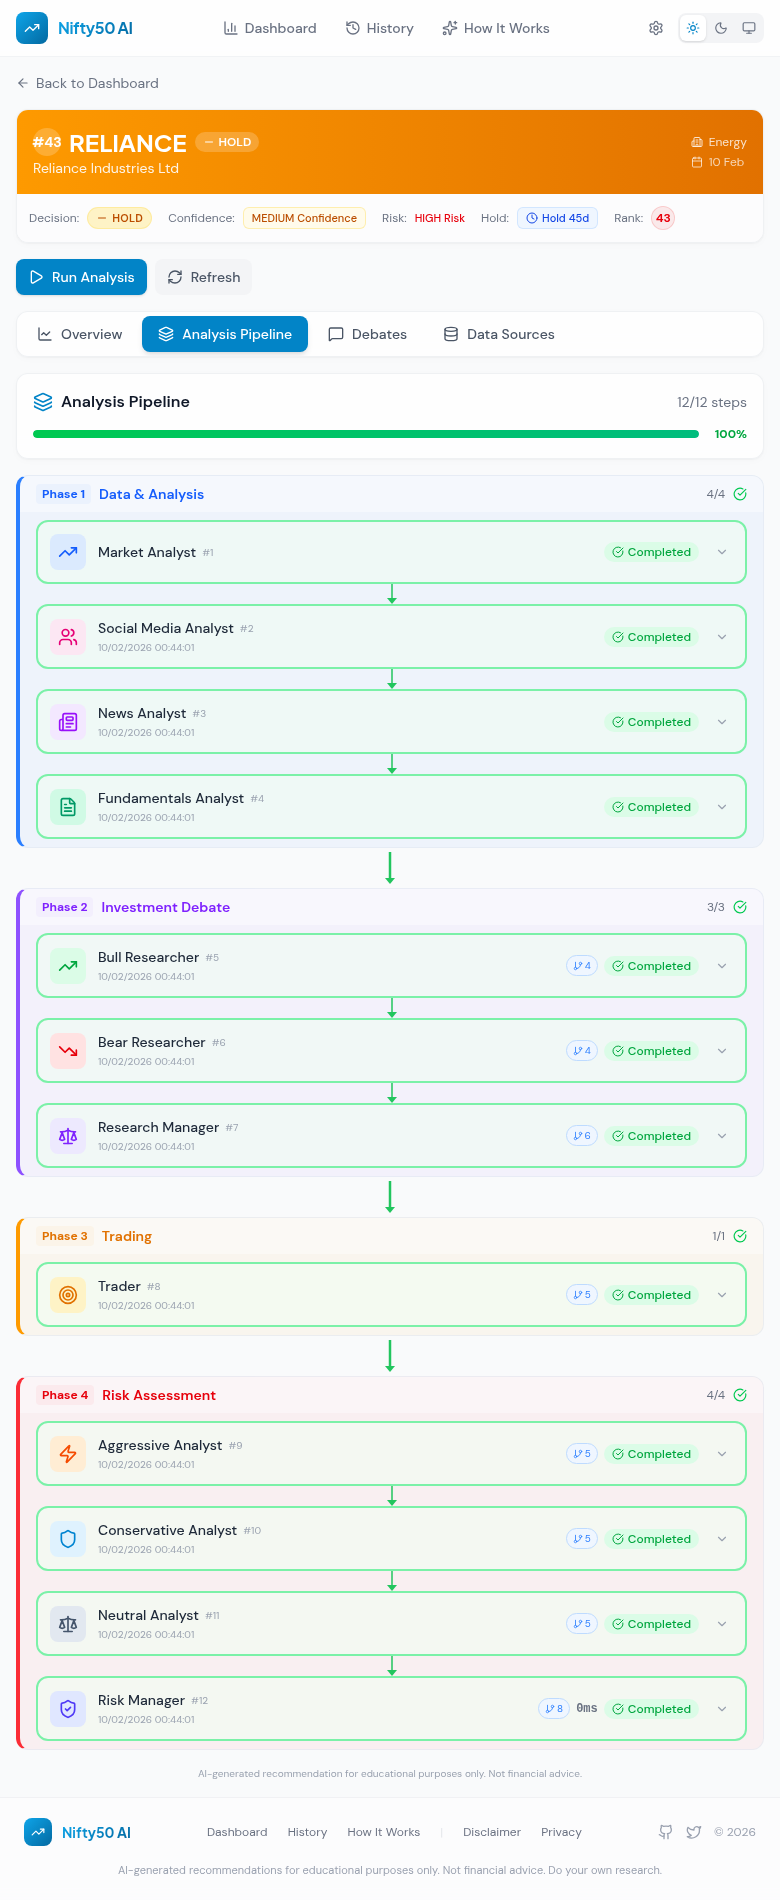This screenshot has height=1900, width=780.
Task: Click the Aggressive Analyst lightning icon
Action: (68, 1454)
